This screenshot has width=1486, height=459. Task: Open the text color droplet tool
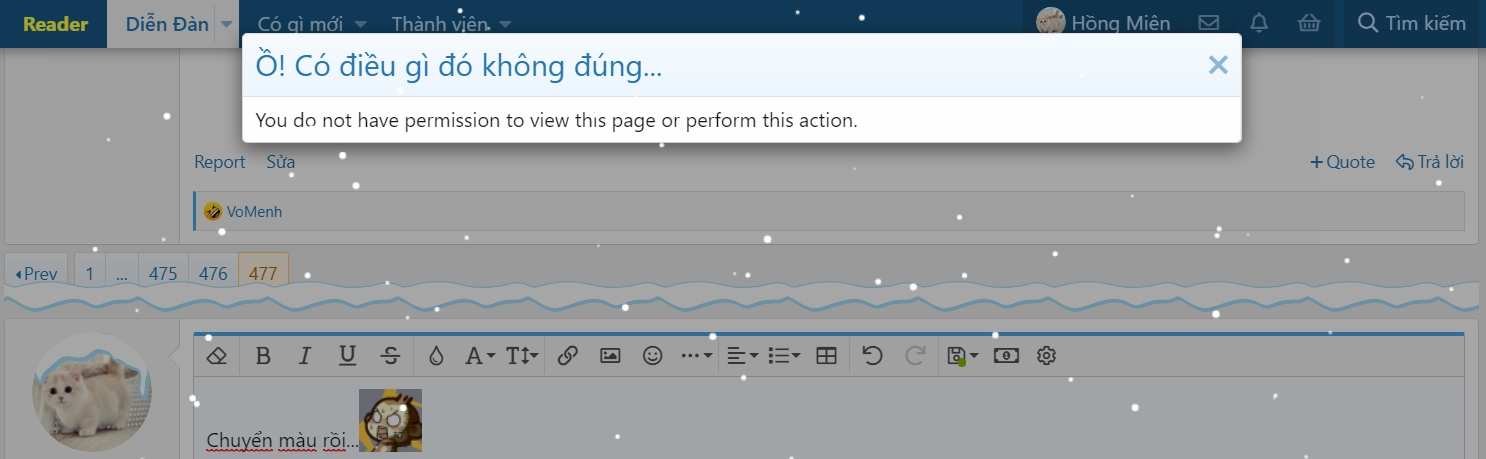click(435, 355)
